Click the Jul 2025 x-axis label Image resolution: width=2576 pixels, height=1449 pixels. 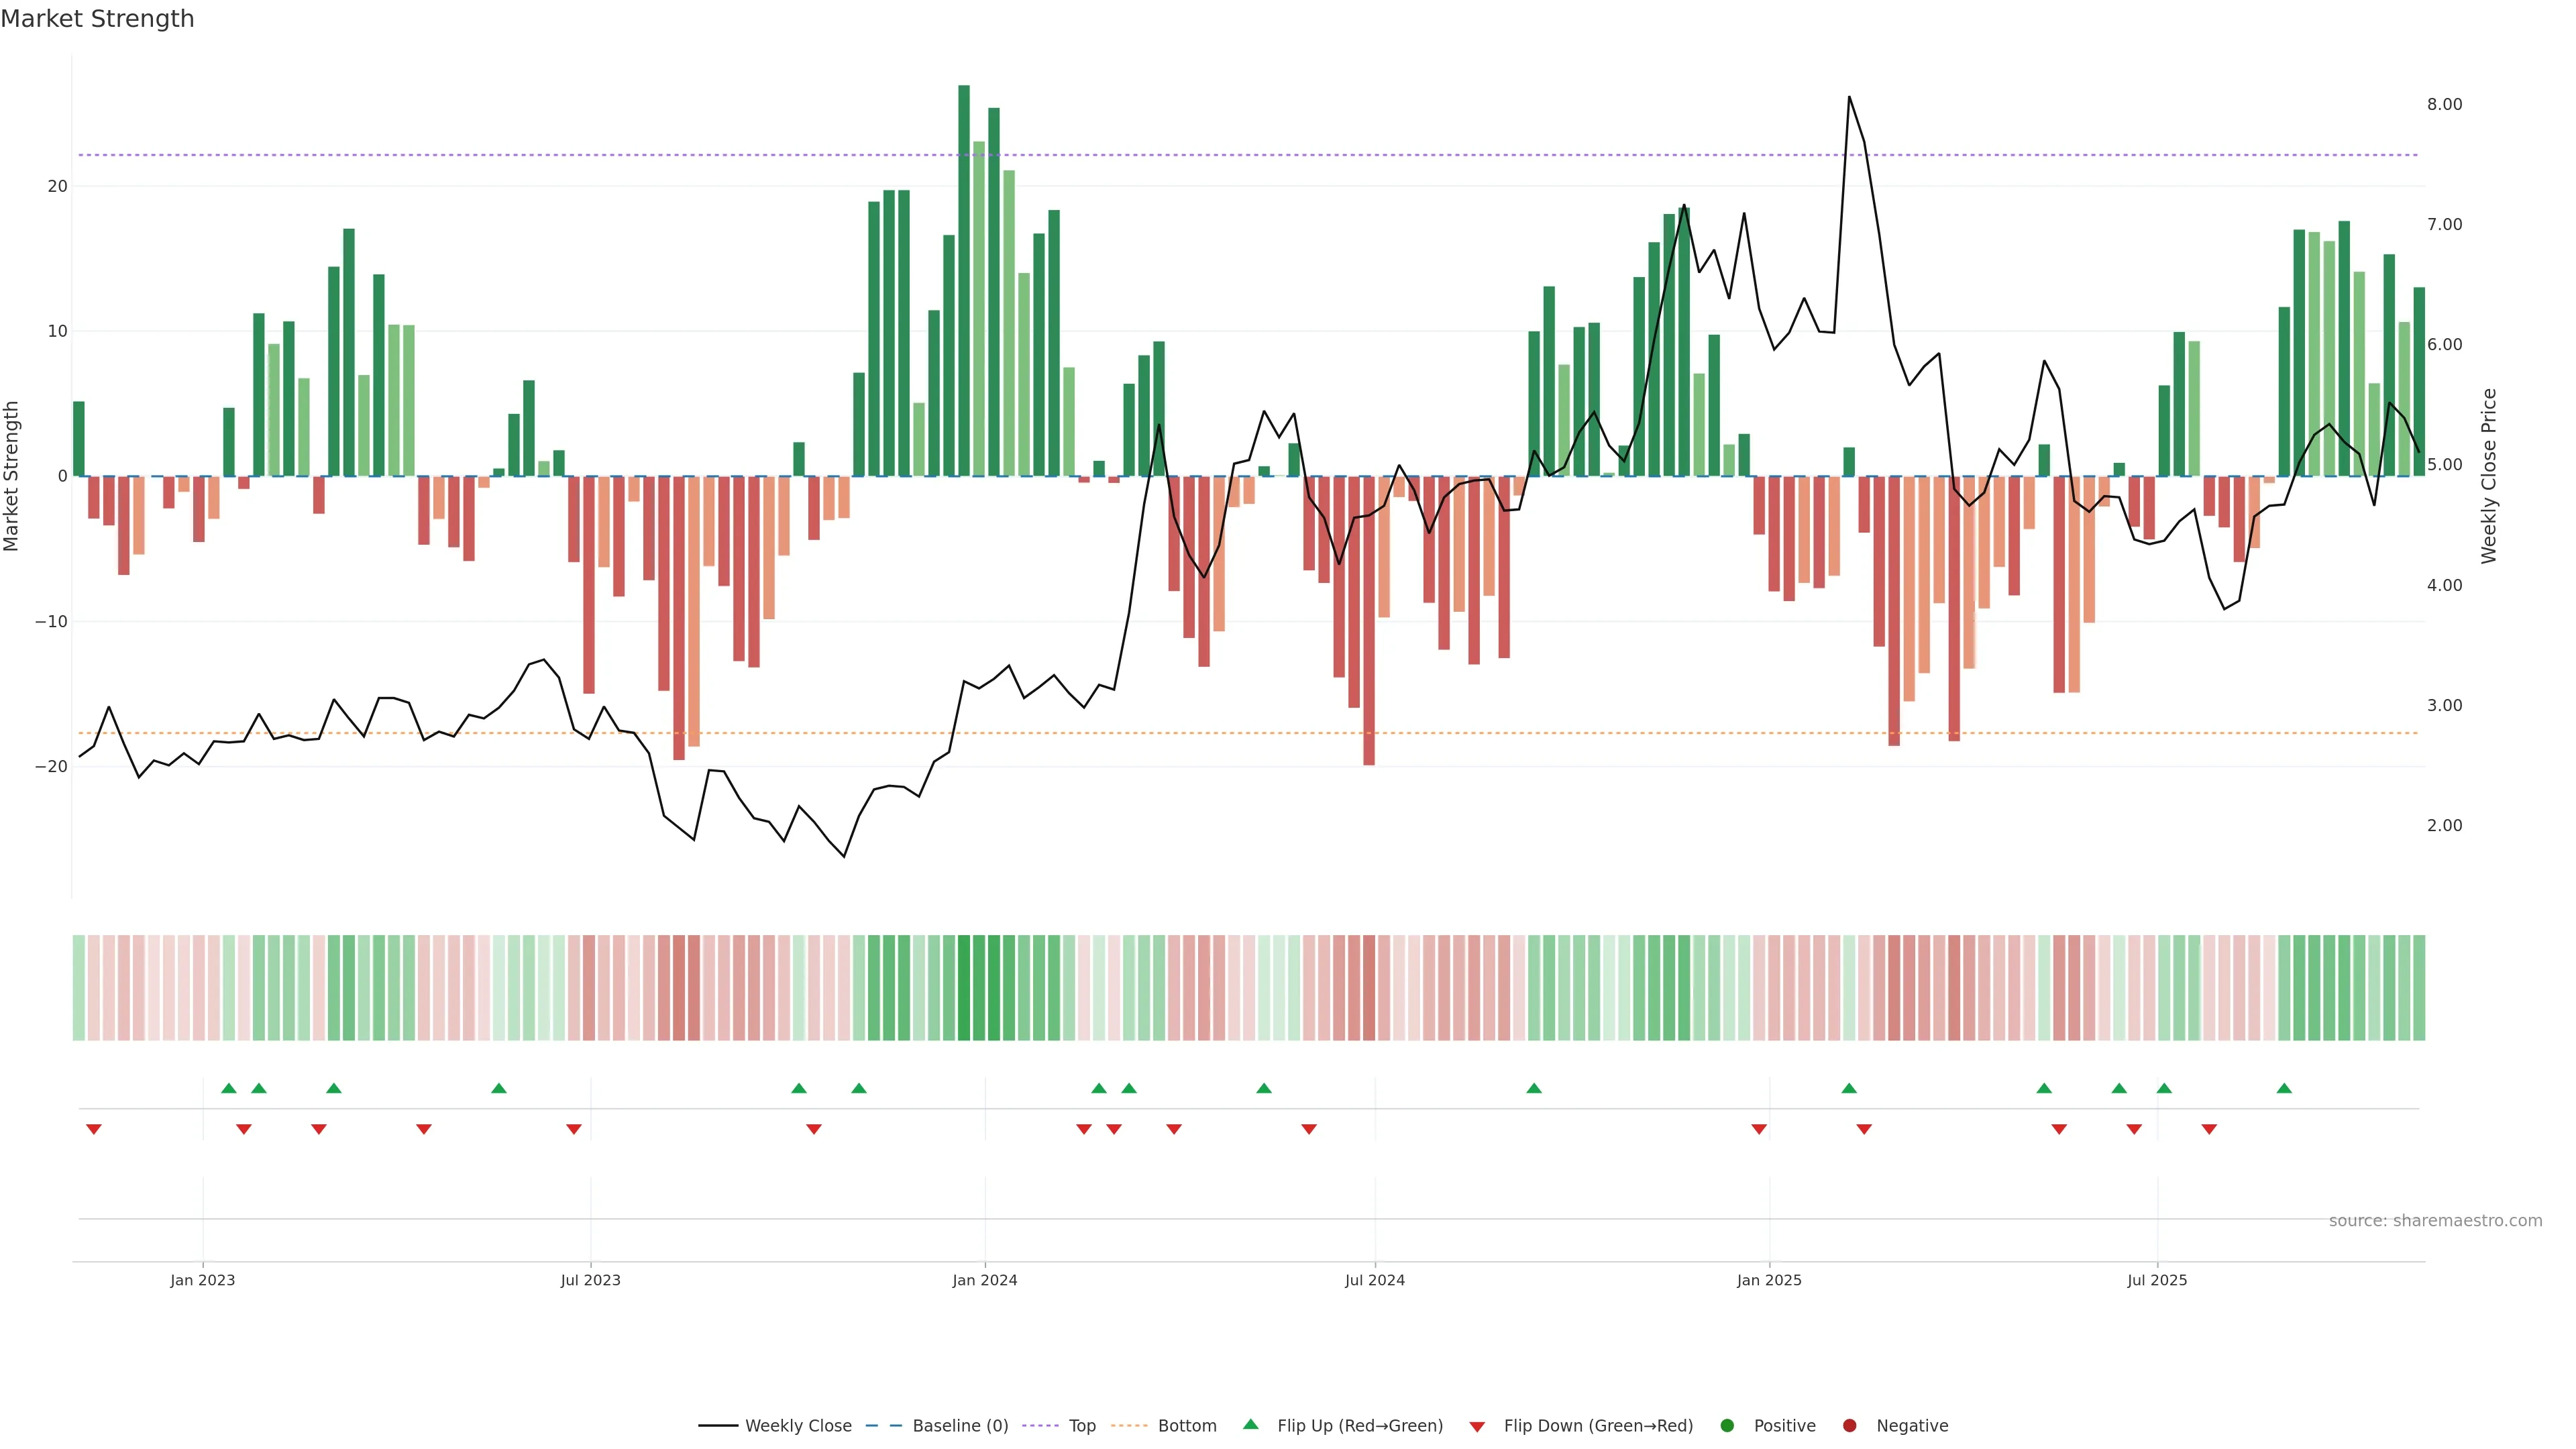coord(2156,1280)
